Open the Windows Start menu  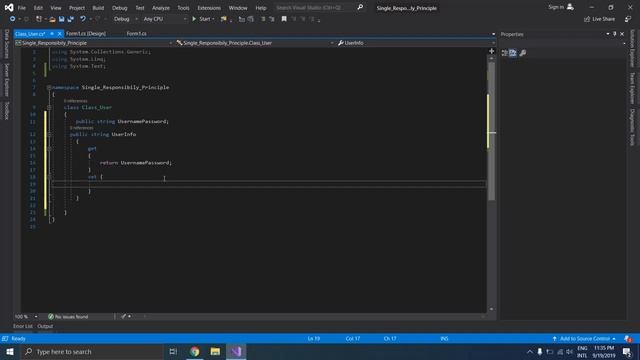pos(10,351)
